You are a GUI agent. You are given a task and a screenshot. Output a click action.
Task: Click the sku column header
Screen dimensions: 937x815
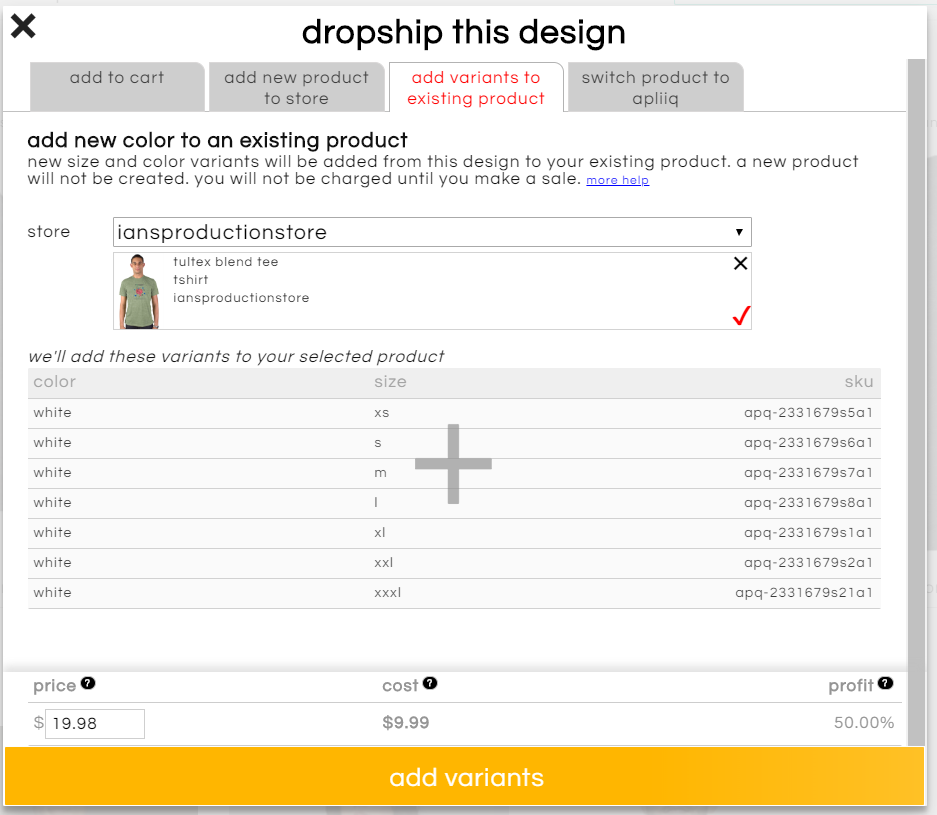point(860,382)
